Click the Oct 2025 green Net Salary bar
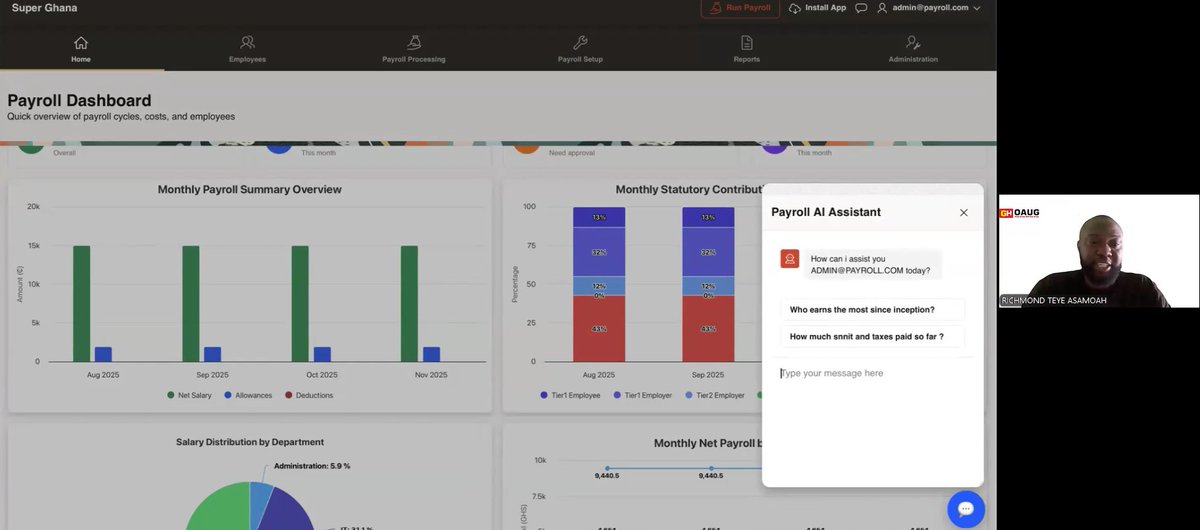Screen dimensions: 1200x530 300,303
